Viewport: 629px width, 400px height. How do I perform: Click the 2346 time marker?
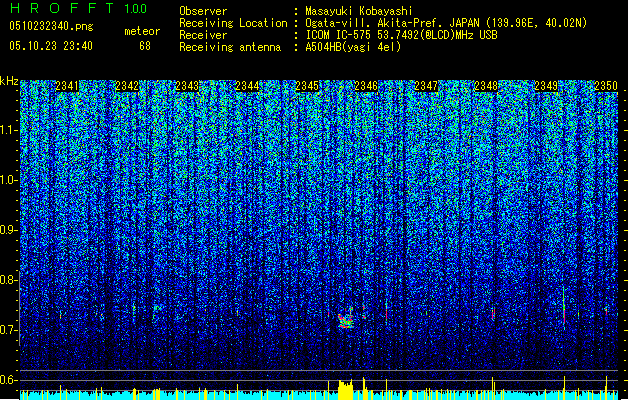point(366,86)
